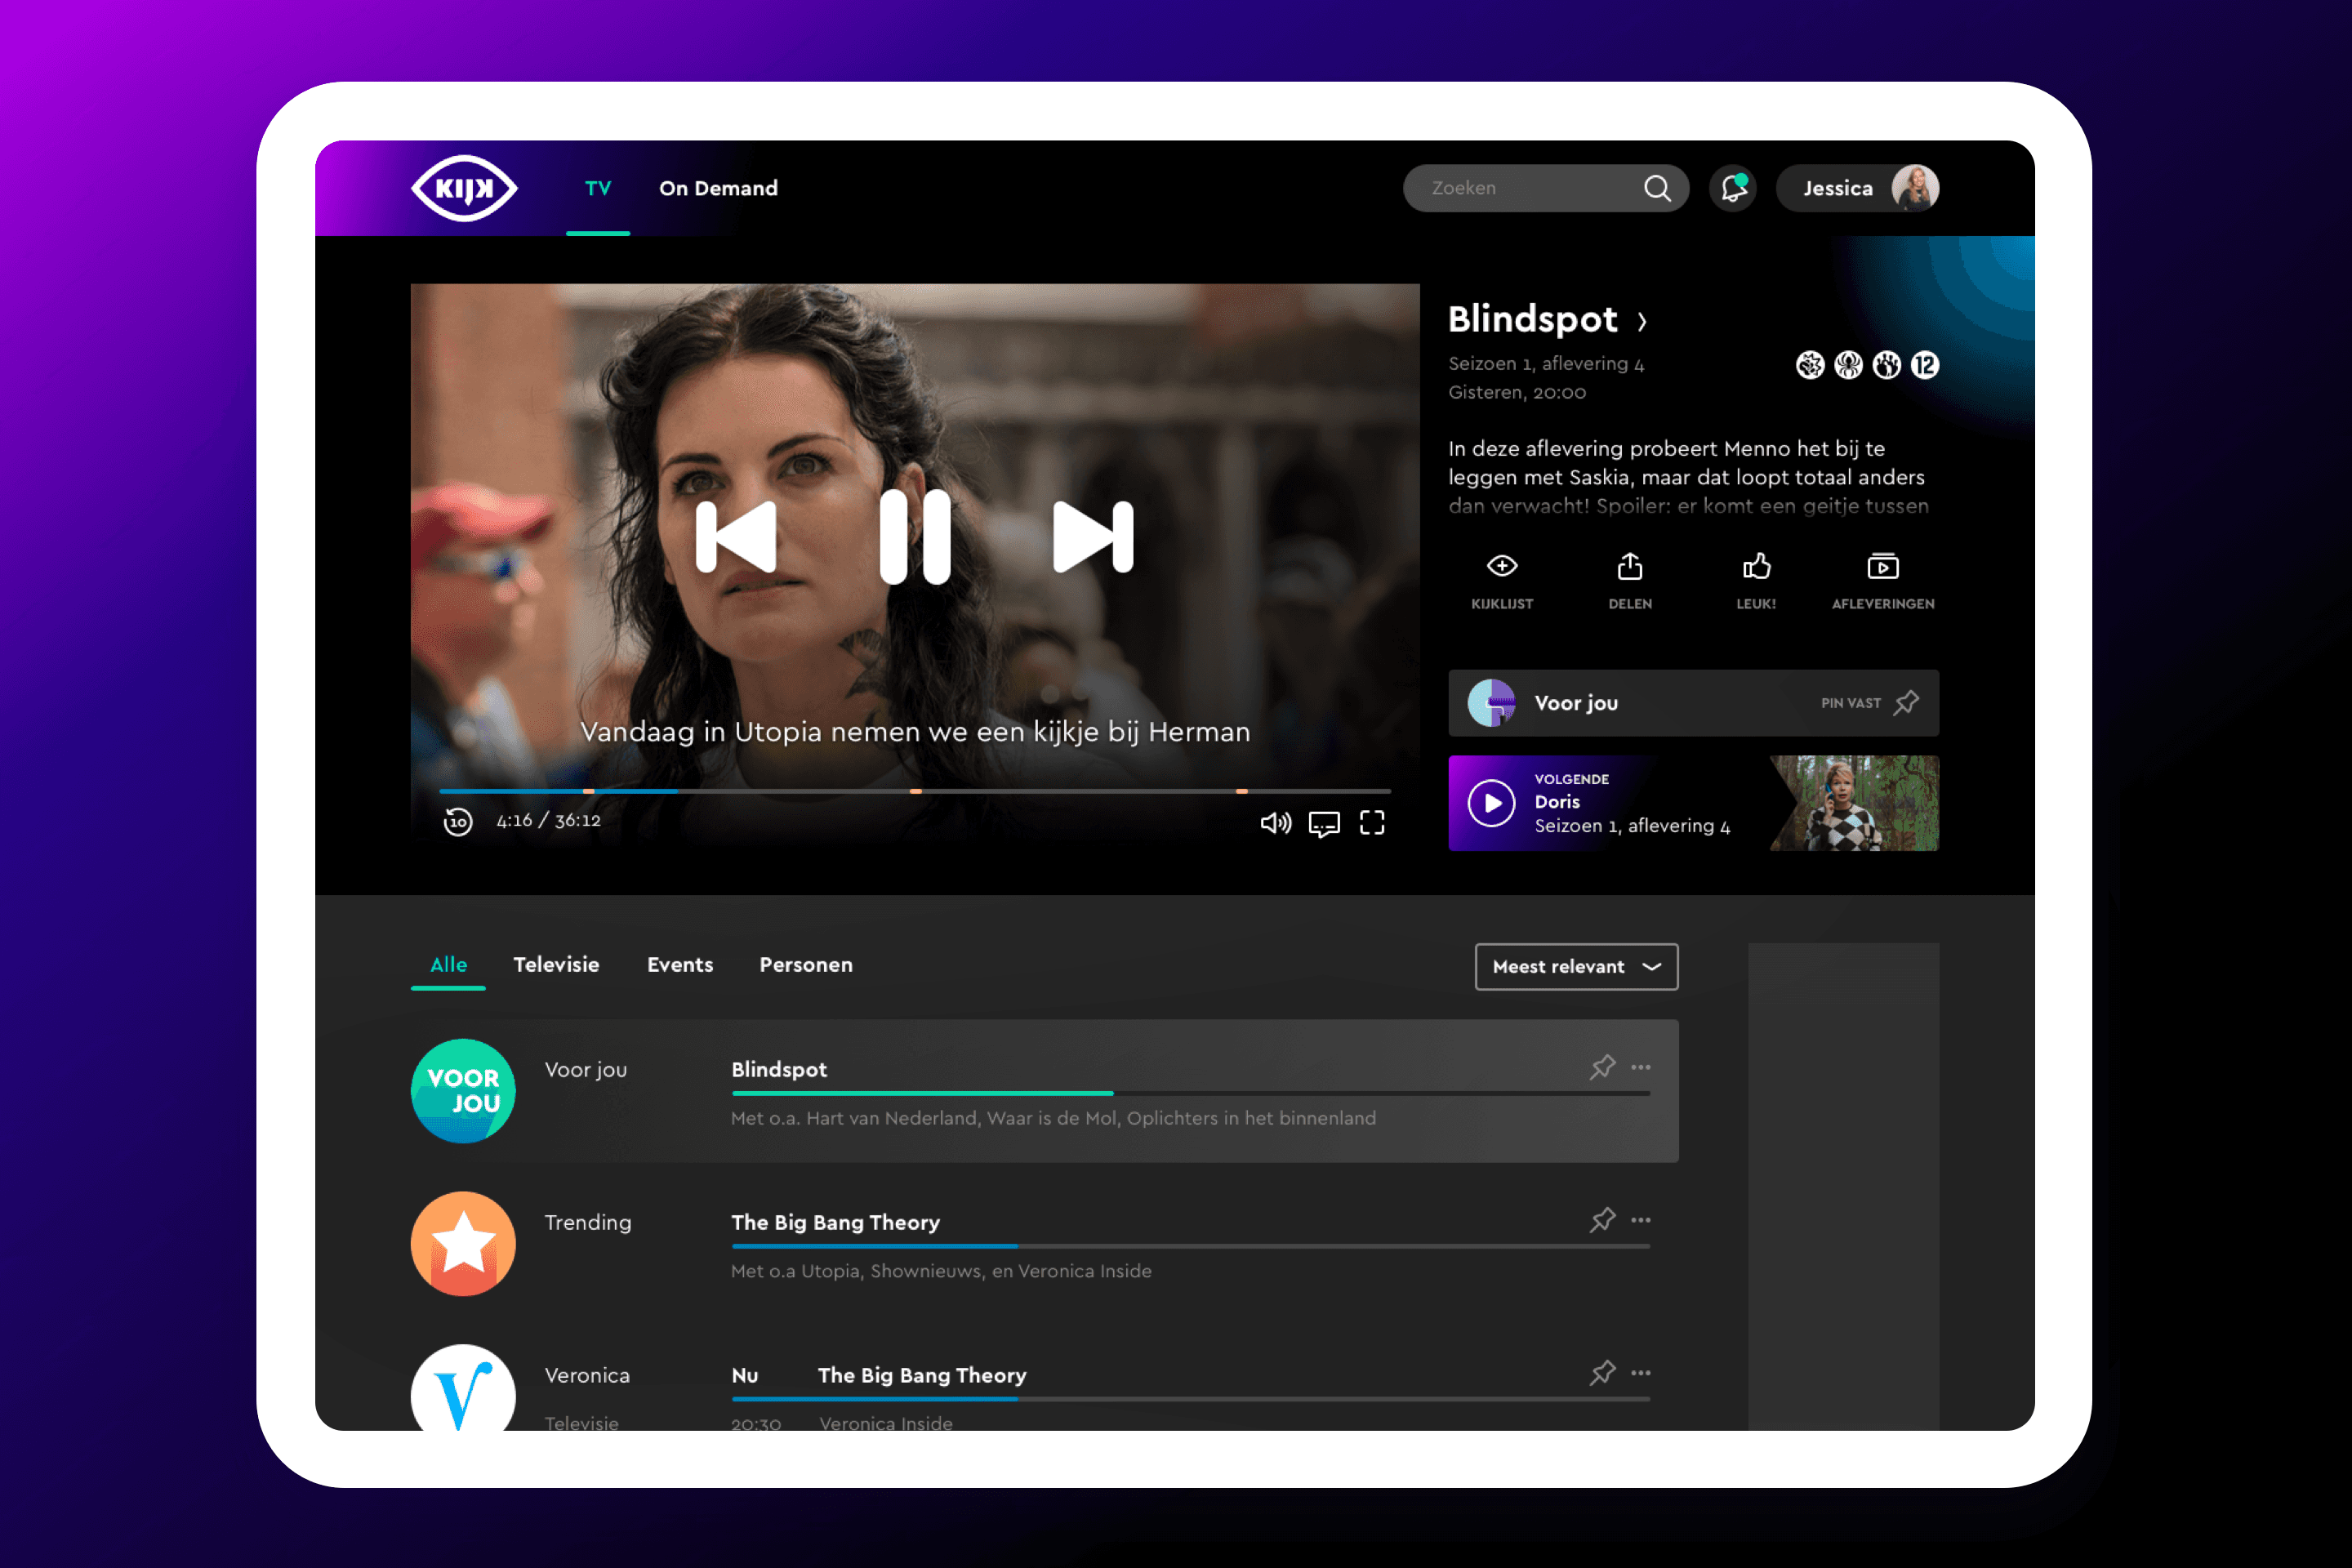Click the search magnifier icon
The image size is (2352, 1568).
point(1657,188)
